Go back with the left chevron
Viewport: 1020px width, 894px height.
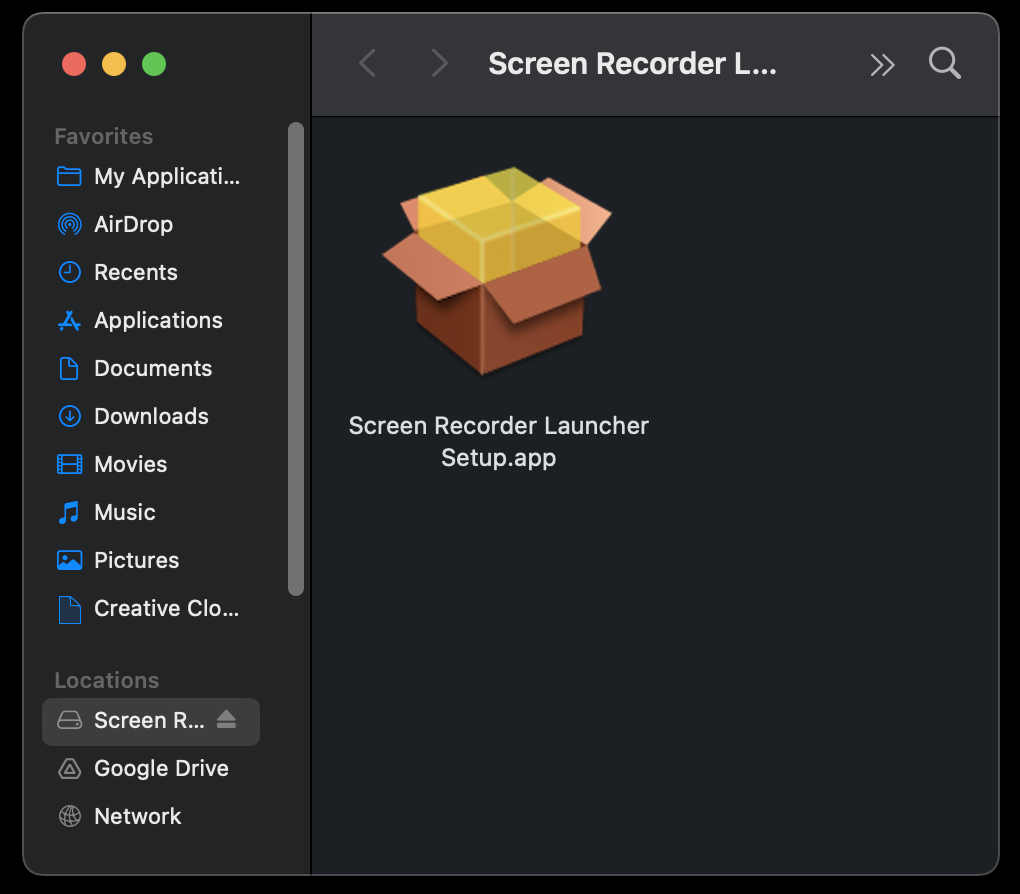click(x=367, y=64)
